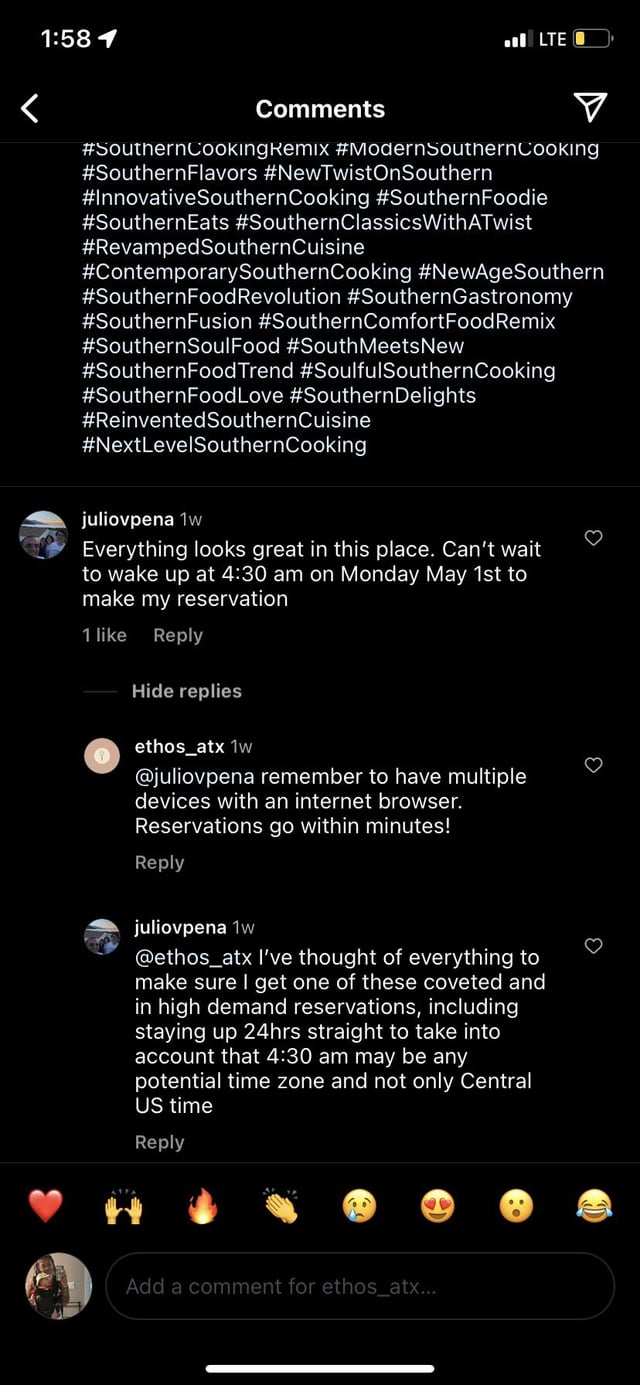Screen dimensions: 640x1385
Task: Insert the laughing tears emoji
Action: point(594,1206)
